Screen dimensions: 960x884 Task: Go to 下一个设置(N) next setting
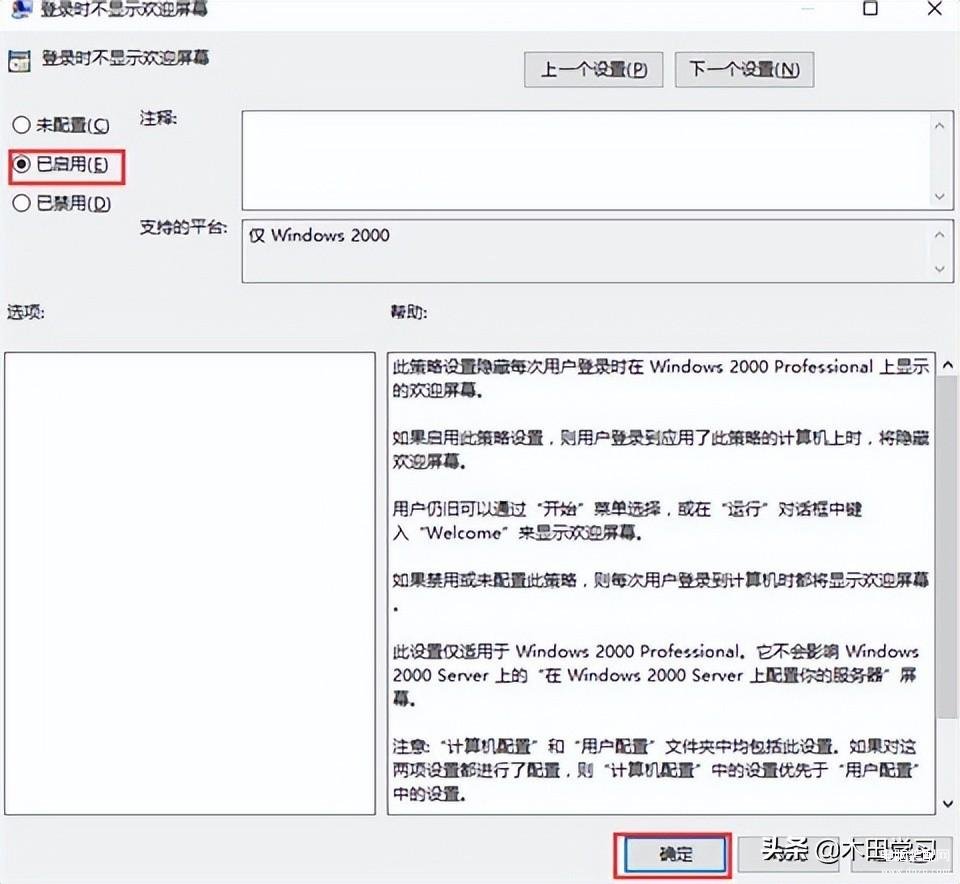tap(744, 69)
